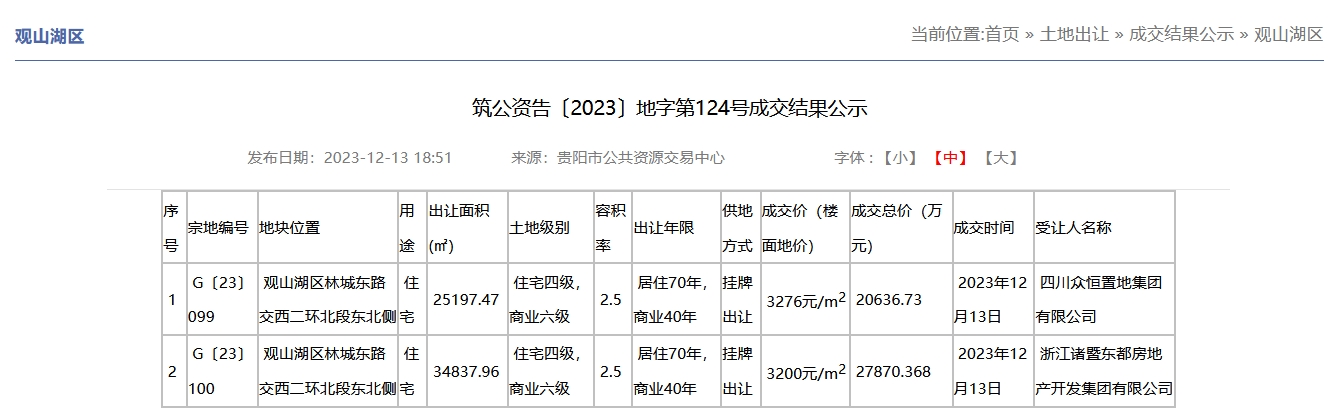The width and height of the screenshot is (1338, 420).
Task: Open the 土地出让 breadcrumb link
Action: click(x=1074, y=34)
